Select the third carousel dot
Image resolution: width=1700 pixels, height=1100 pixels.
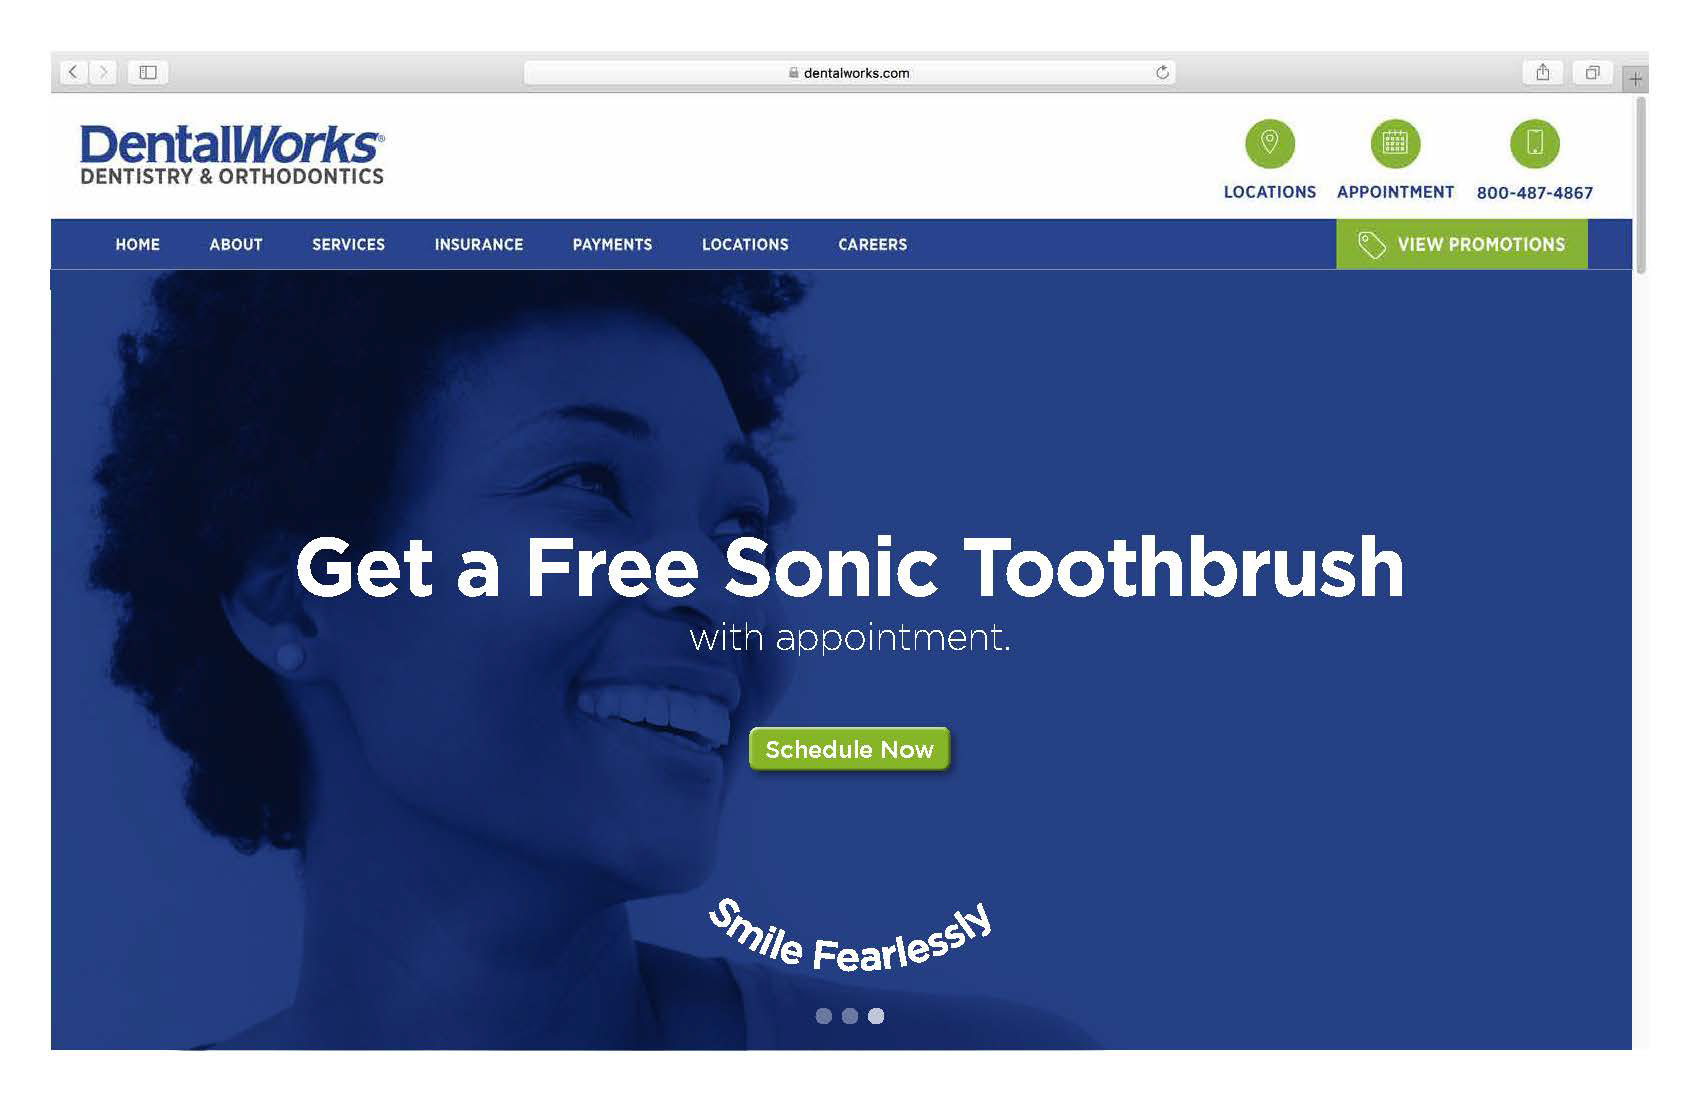click(x=876, y=1016)
